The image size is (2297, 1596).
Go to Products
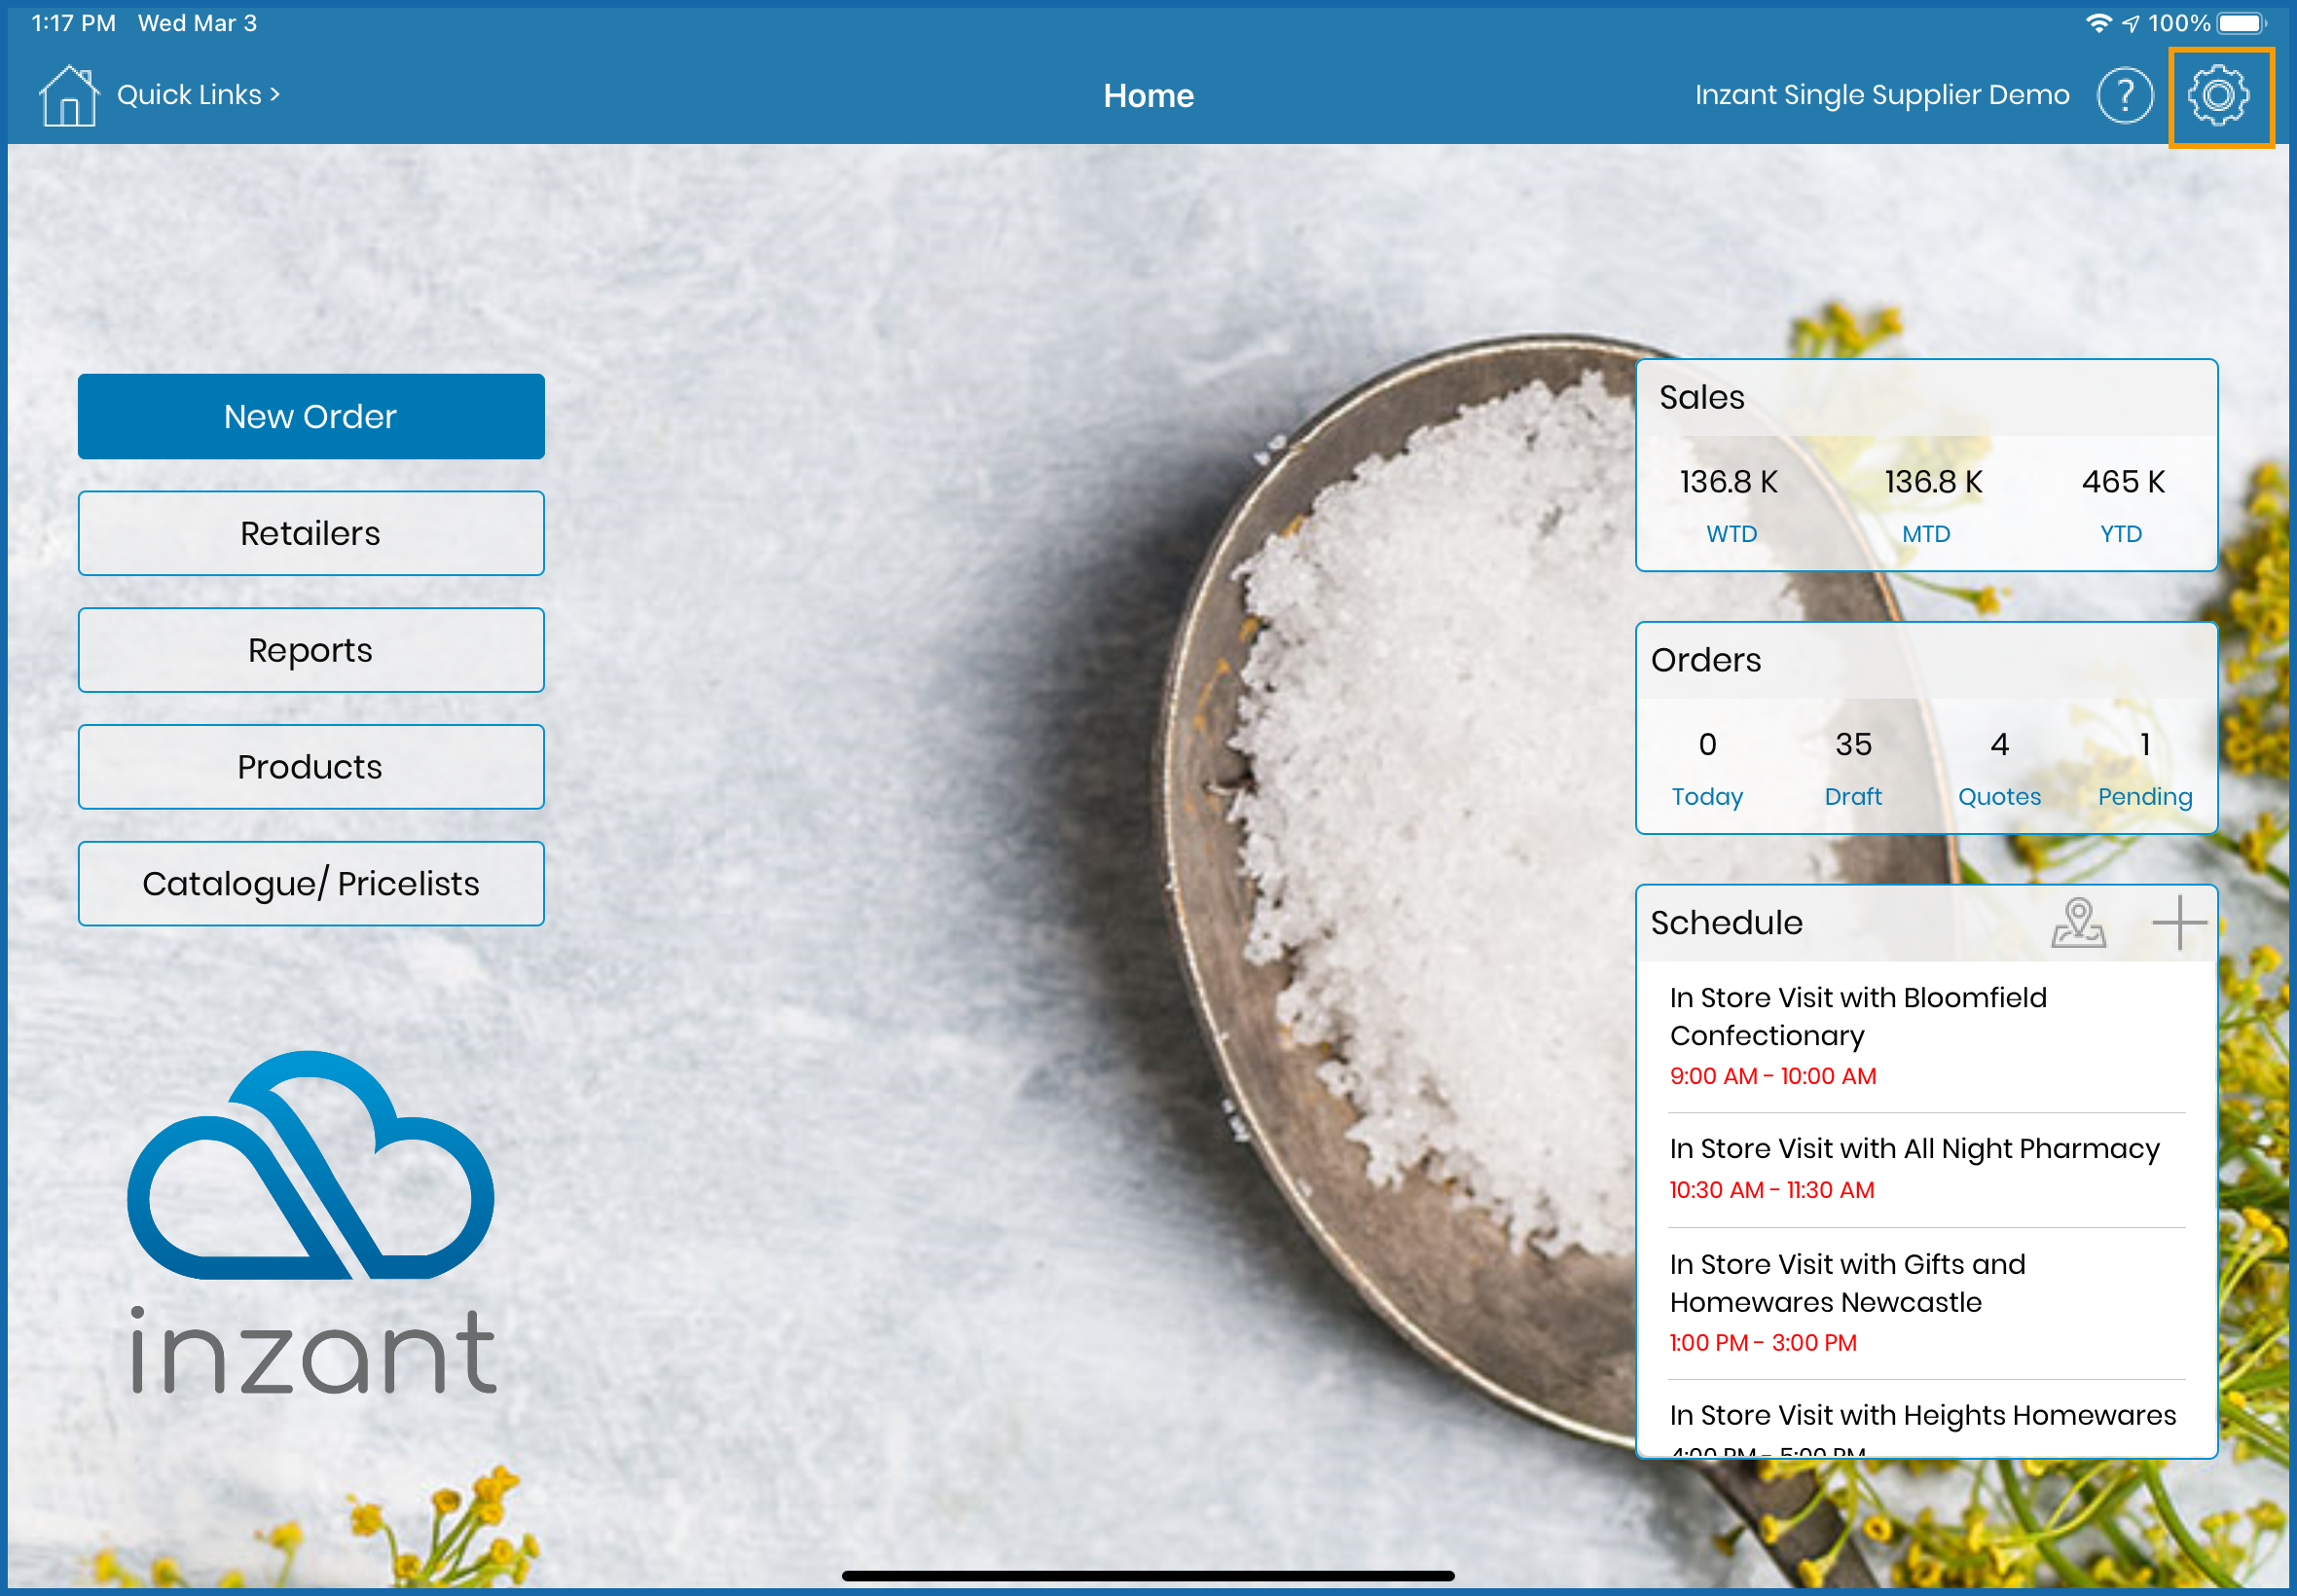[x=311, y=767]
